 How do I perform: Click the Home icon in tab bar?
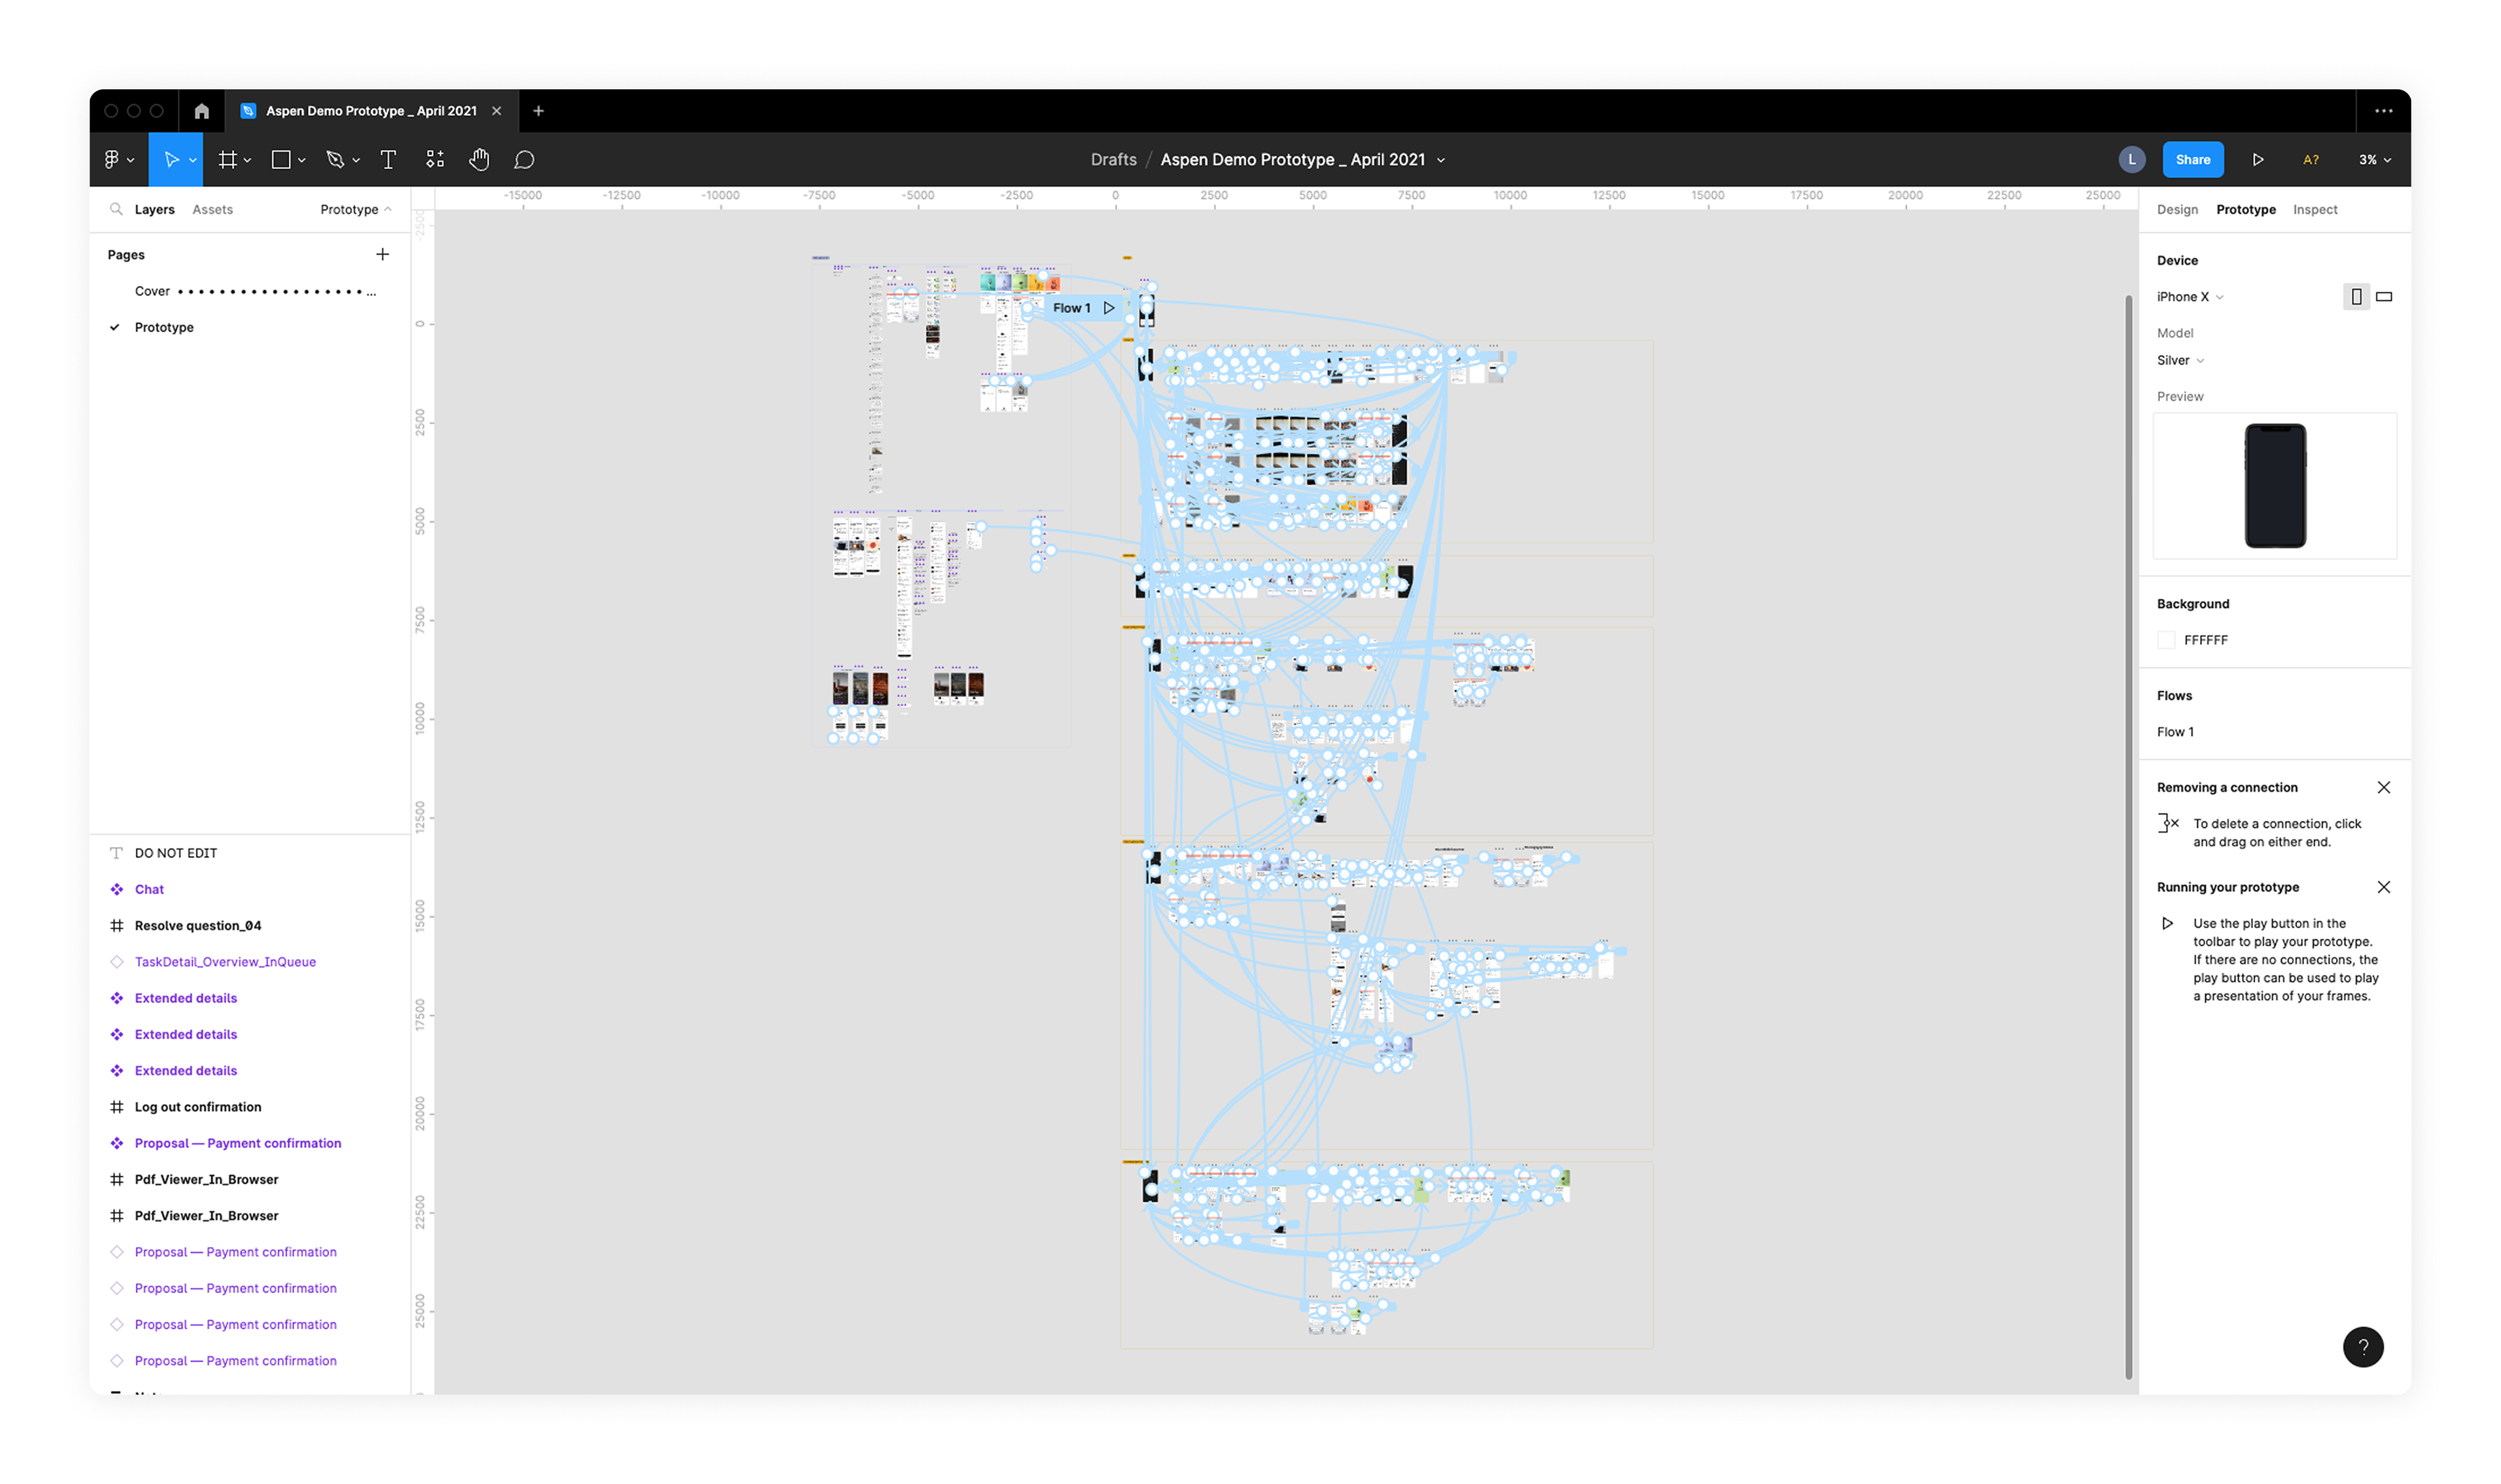(x=201, y=111)
